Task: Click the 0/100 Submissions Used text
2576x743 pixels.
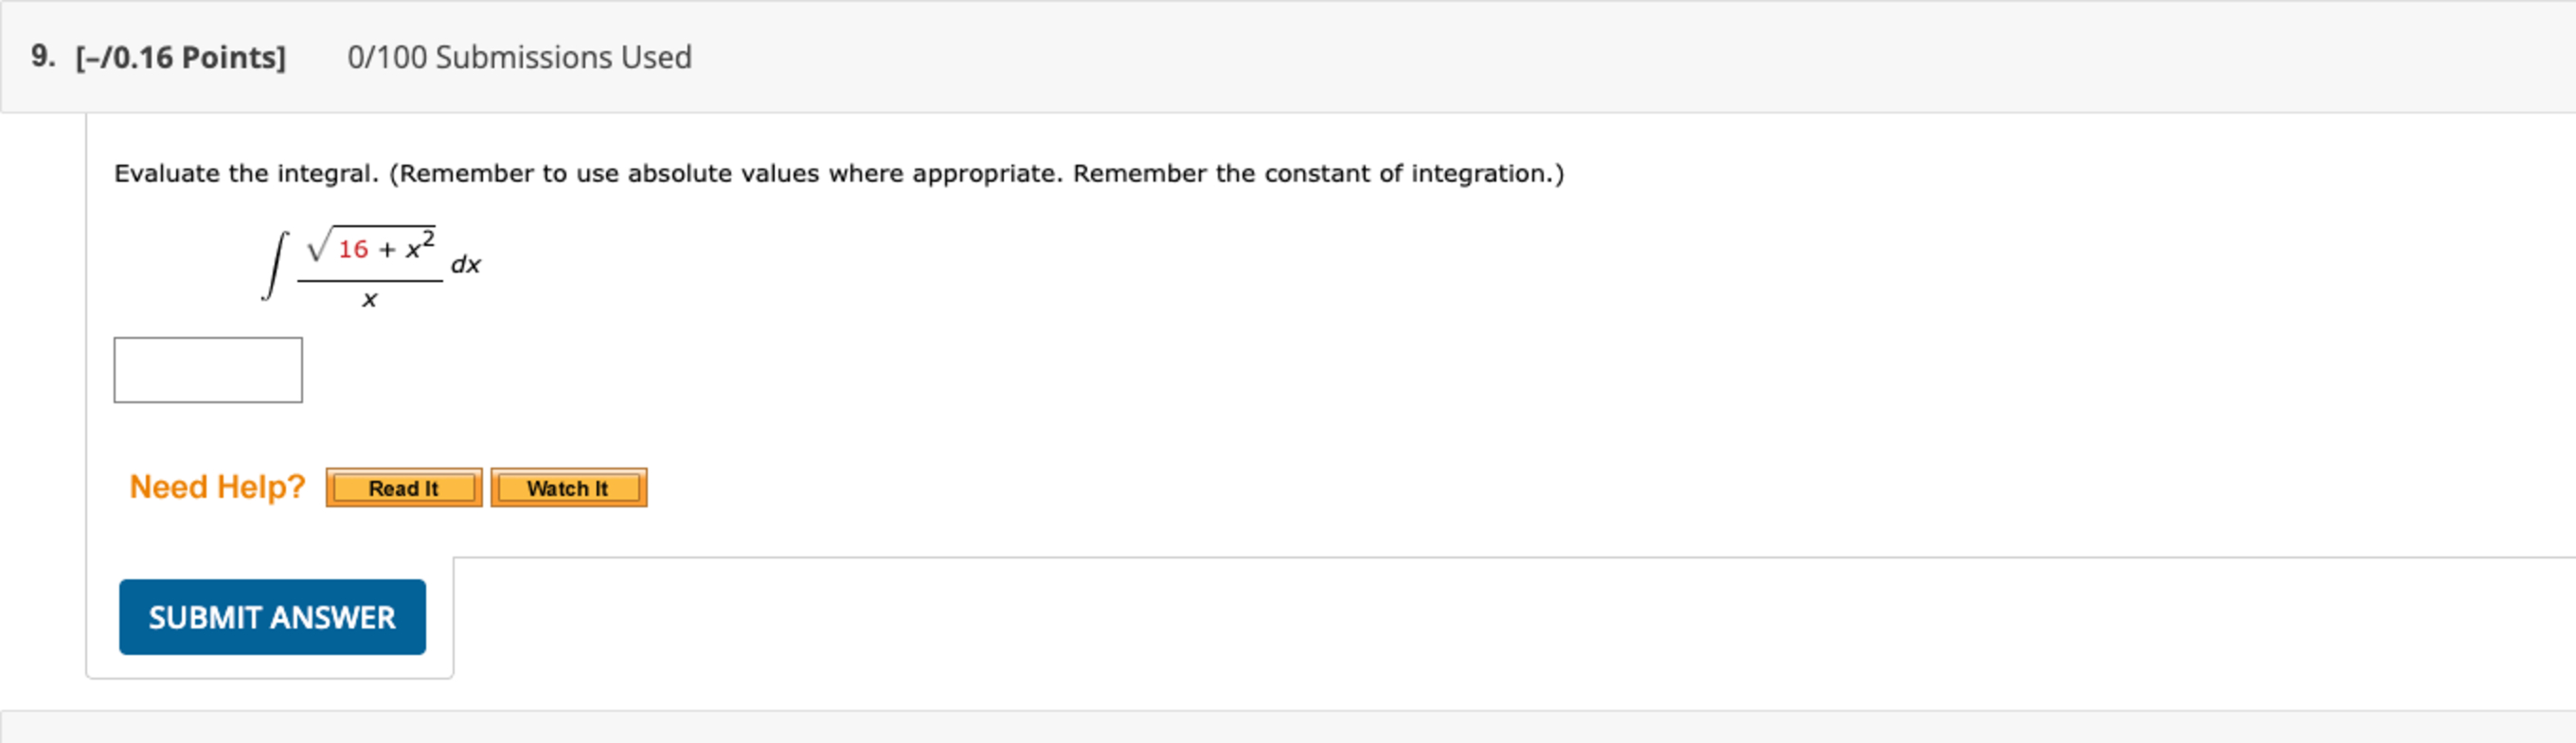Action: pos(519,57)
